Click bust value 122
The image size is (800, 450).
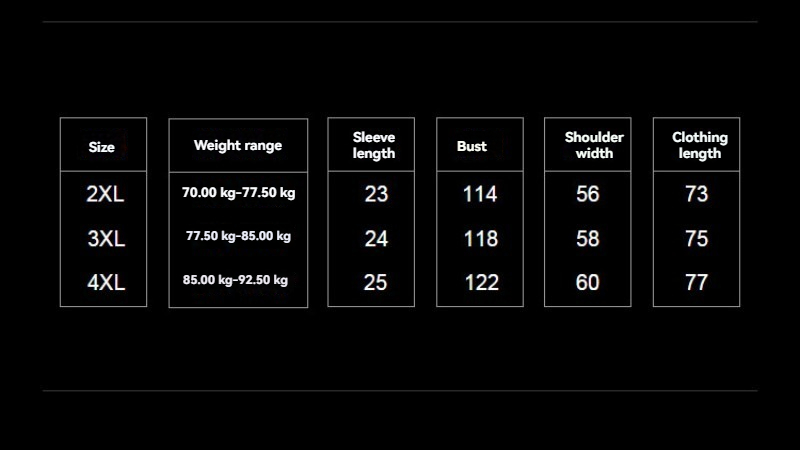[x=482, y=283]
